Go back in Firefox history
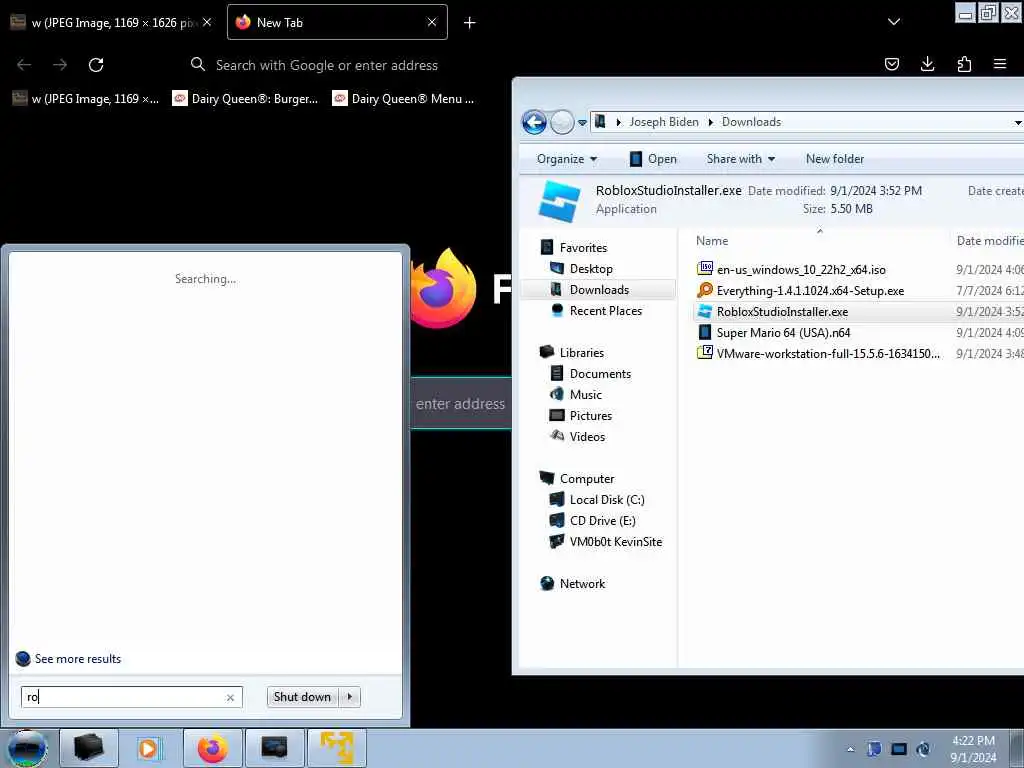This screenshot has height=768, width=1024. click(x=24, y=65)
